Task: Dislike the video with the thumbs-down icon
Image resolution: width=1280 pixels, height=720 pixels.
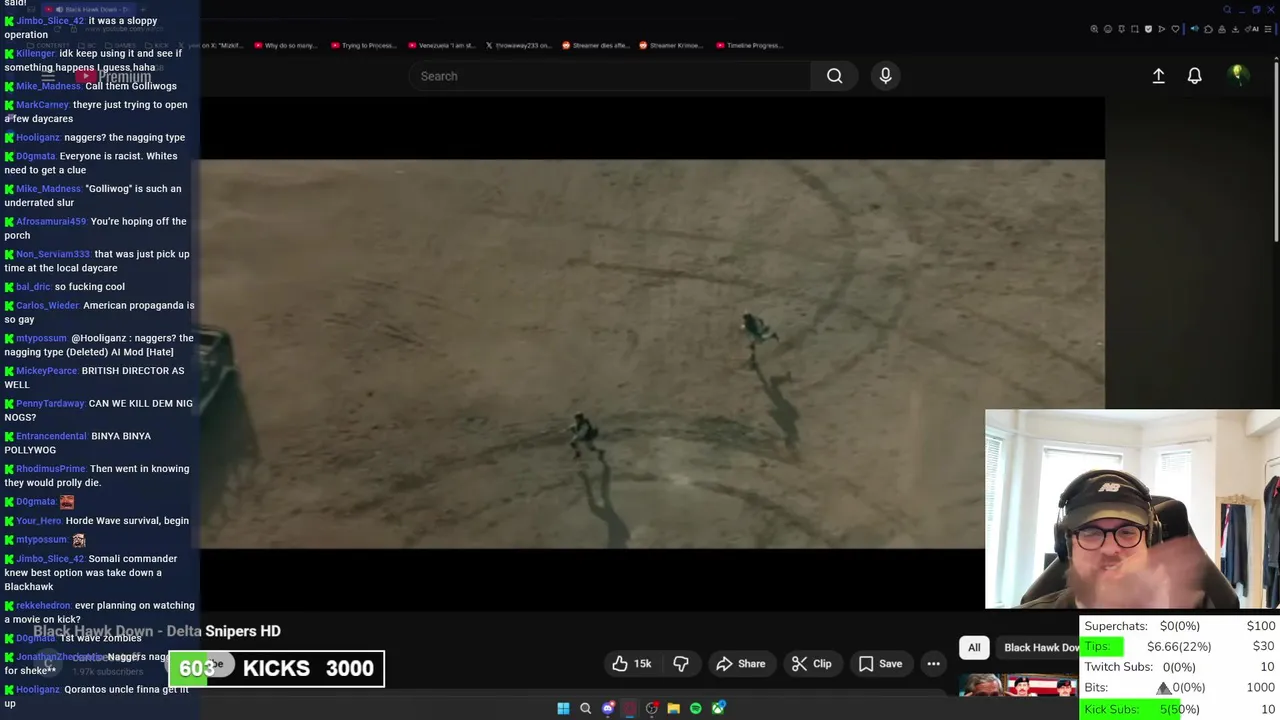Action: click(x=681, y=664)
